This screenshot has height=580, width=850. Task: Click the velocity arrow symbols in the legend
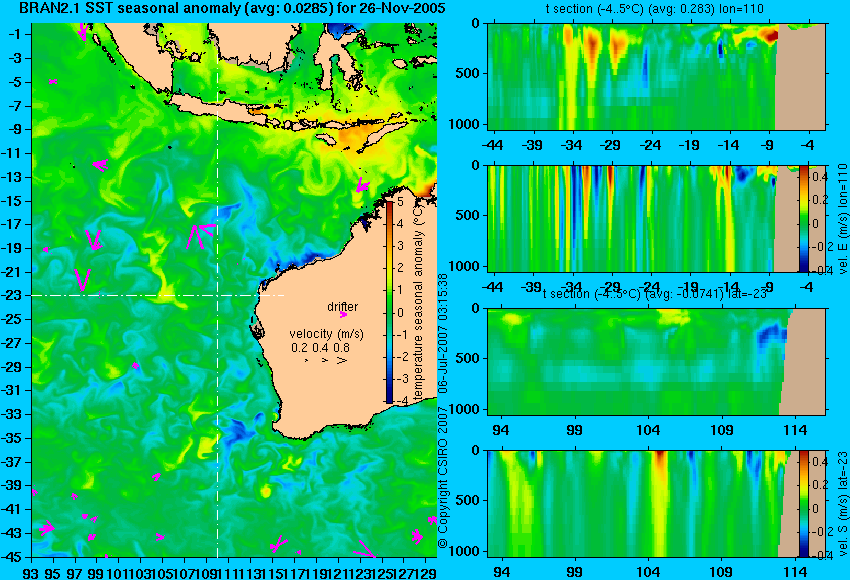325,360
